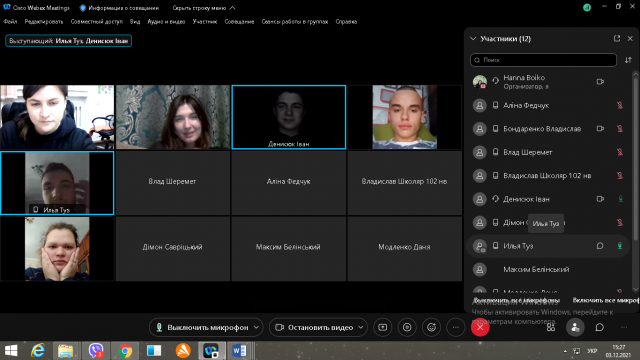The image size is (640, 360).
Task: Click Бондаренко Владислав's camera icon
Action: 600,129
